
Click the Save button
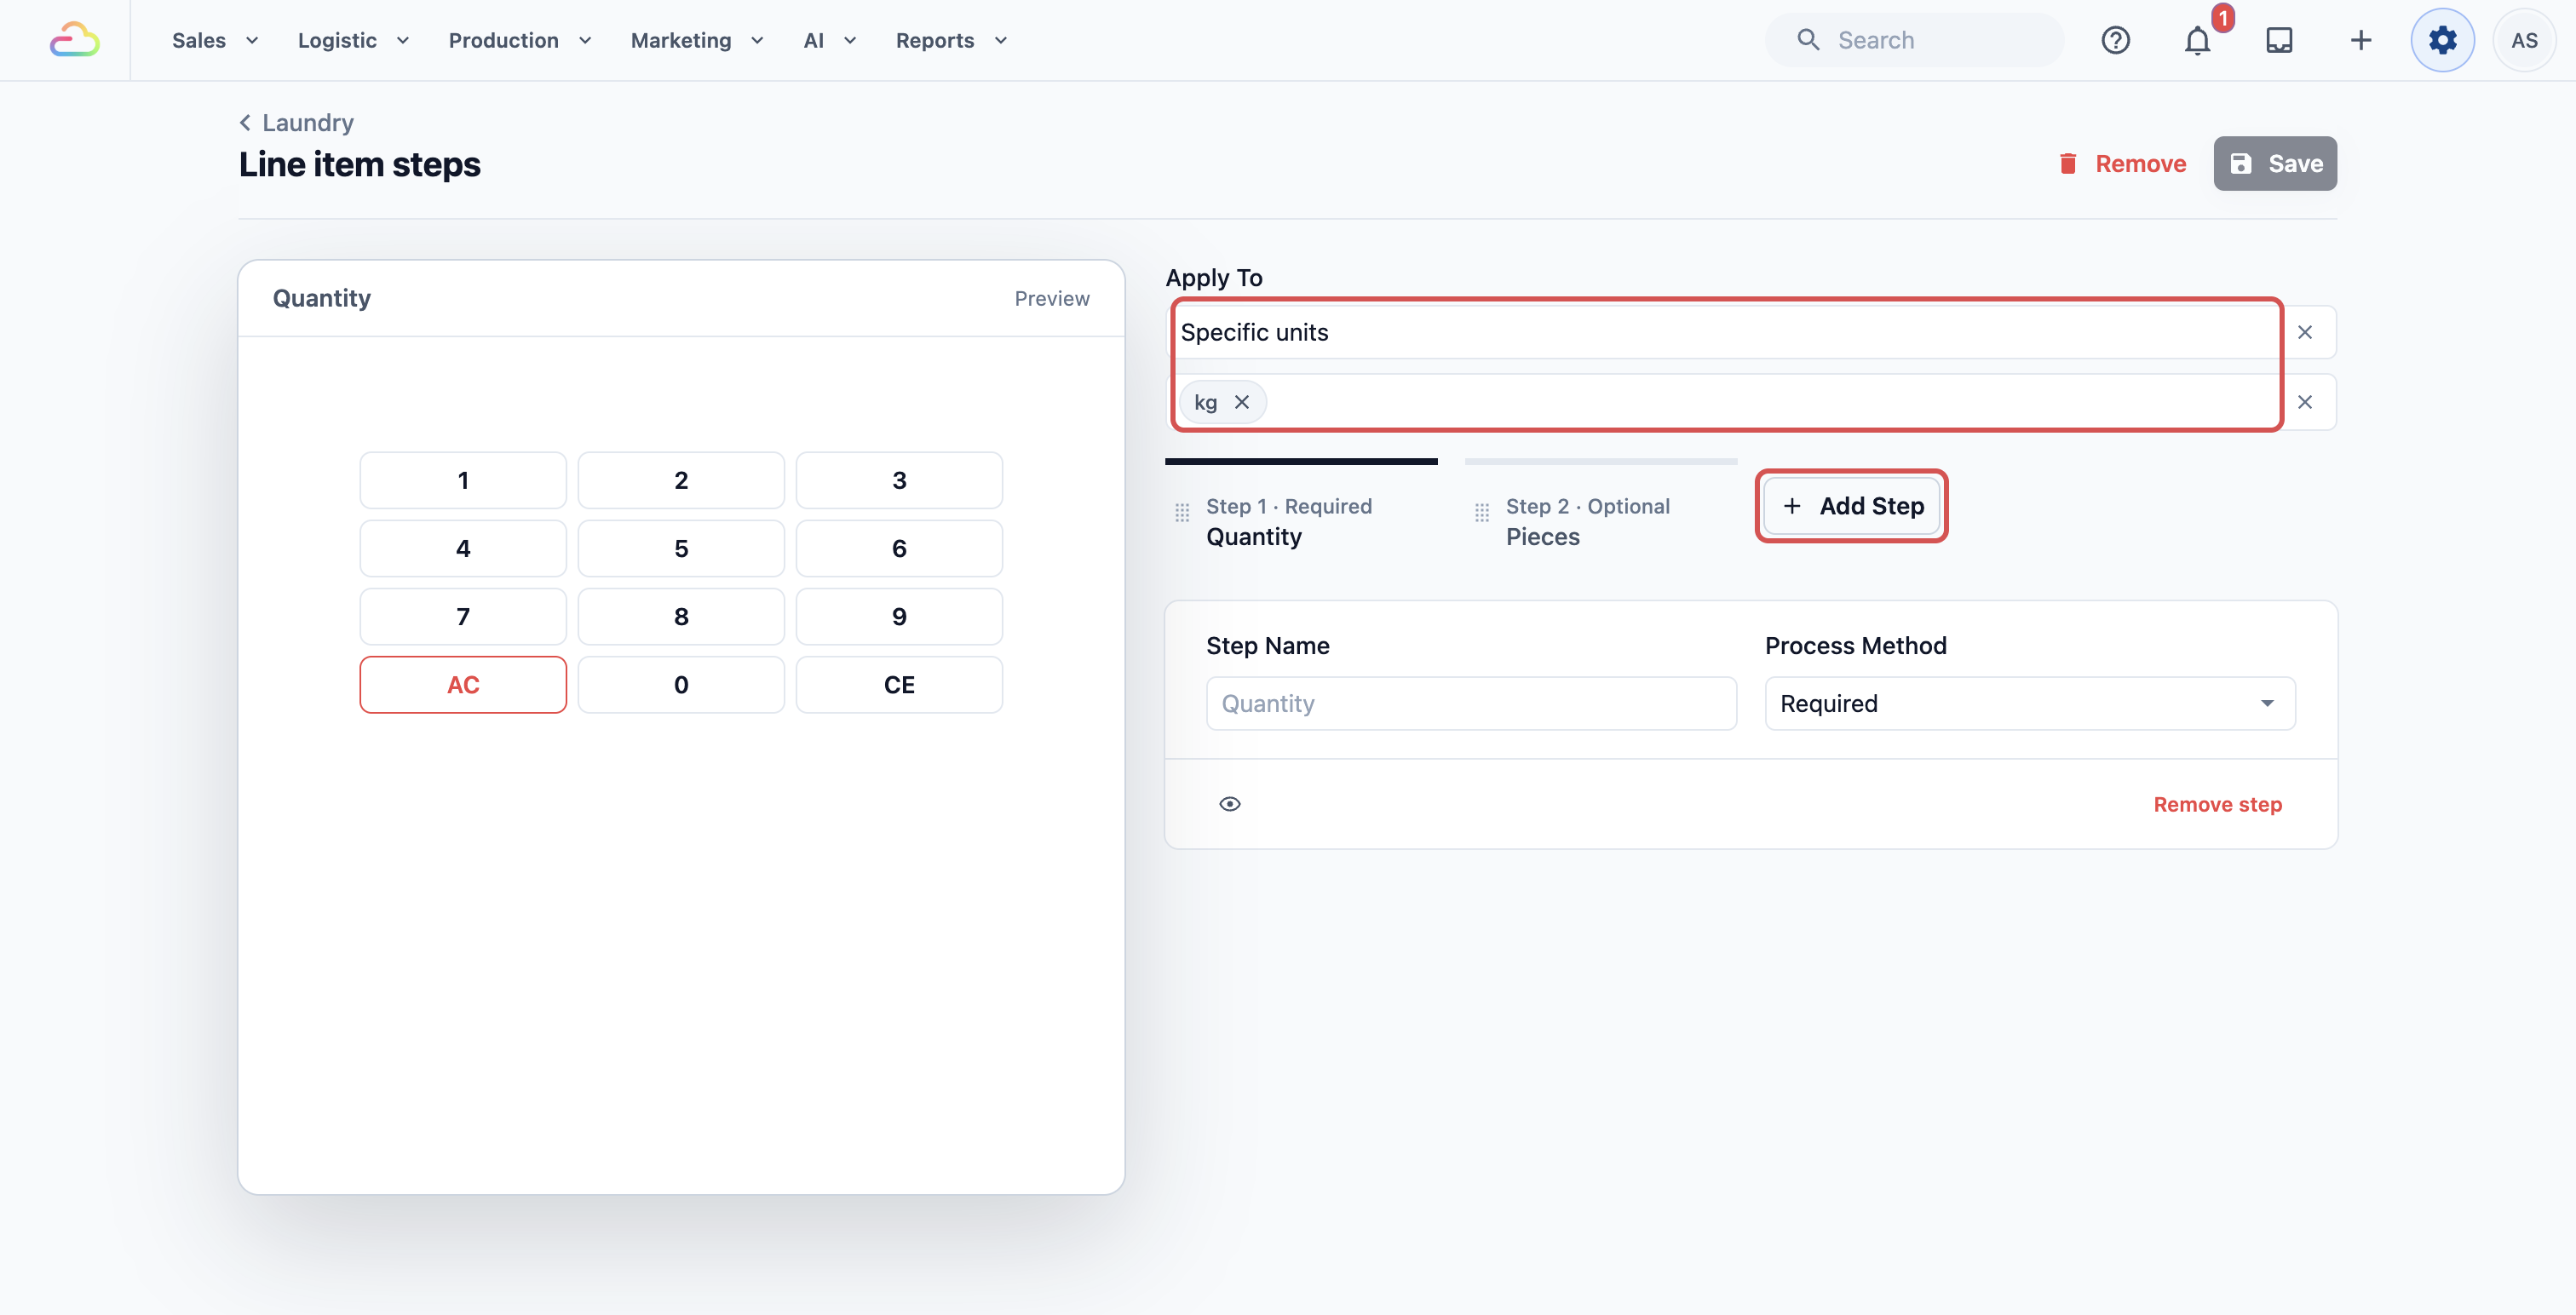(2274, 163)
